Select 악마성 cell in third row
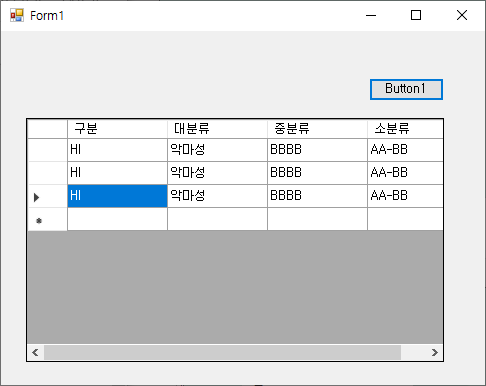Viewport: 486px width, 386px height. pyautogui.click(x=217, y=196)
